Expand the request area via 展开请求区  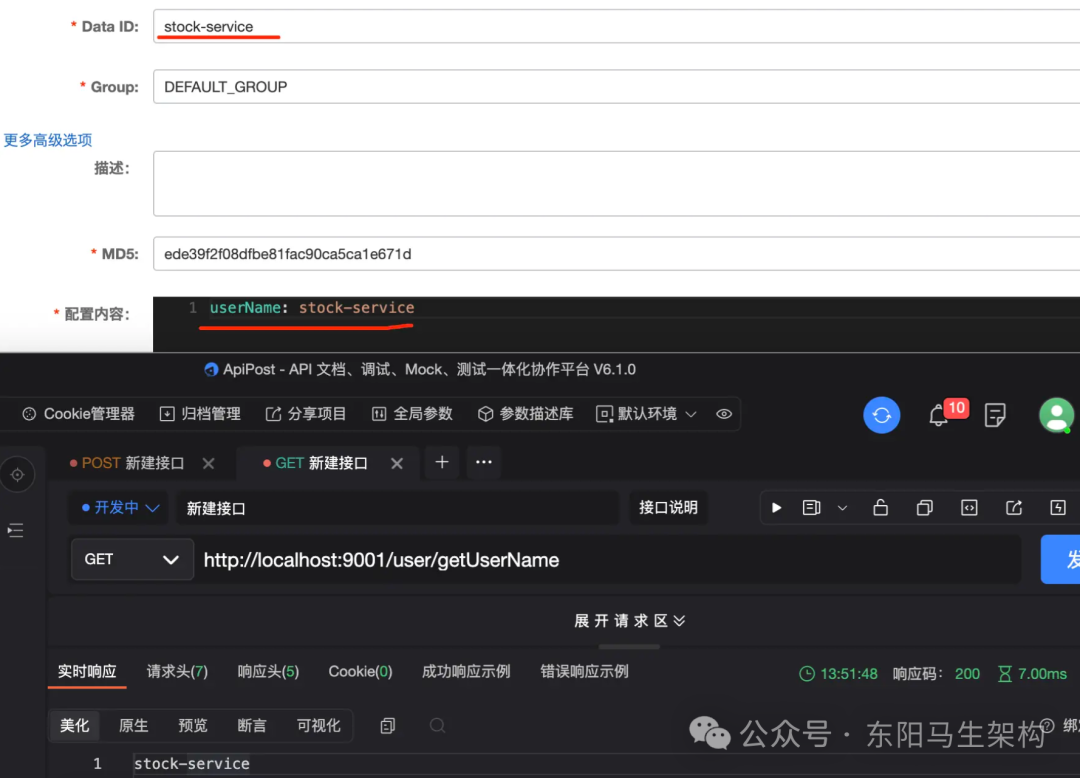(x=629, y=621)
